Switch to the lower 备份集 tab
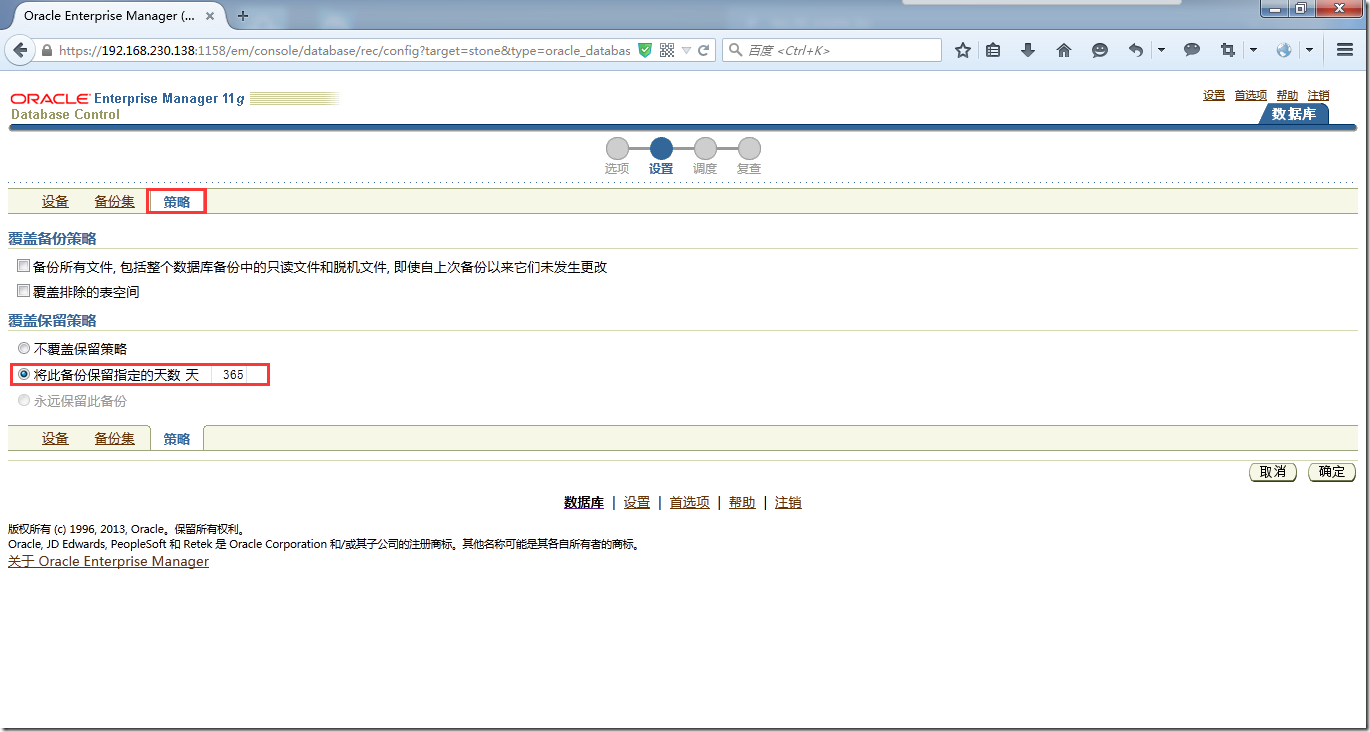Viewport: 1370px width, 732px height. 115,438
